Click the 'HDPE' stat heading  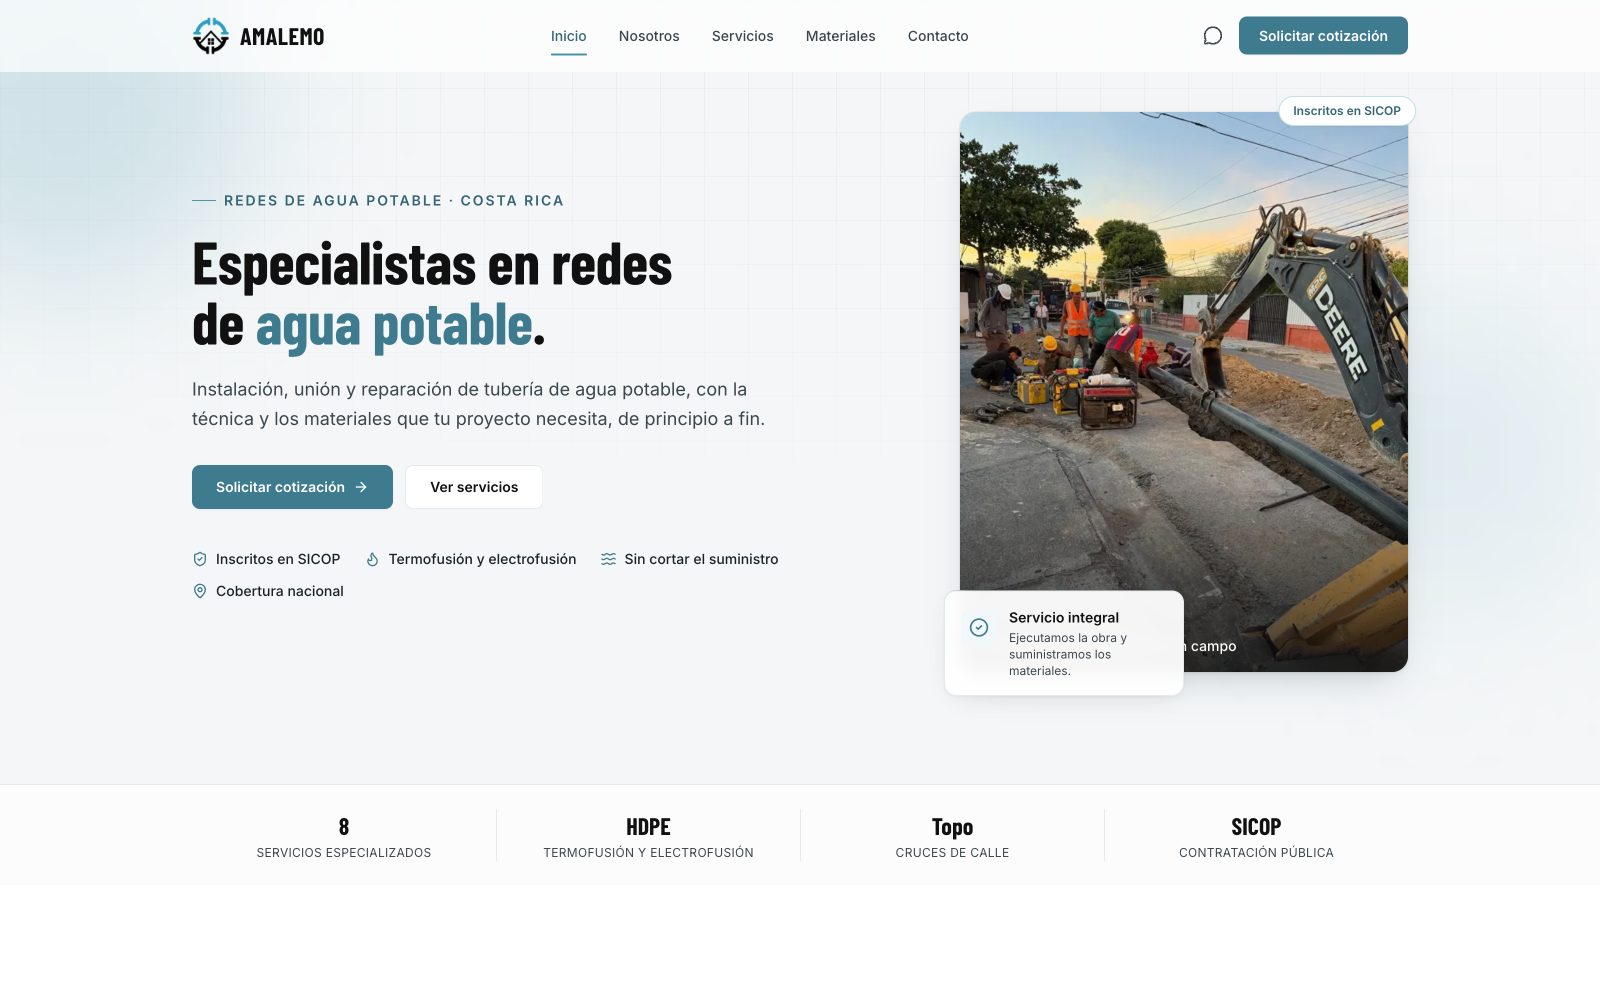[x=648, y=827]
